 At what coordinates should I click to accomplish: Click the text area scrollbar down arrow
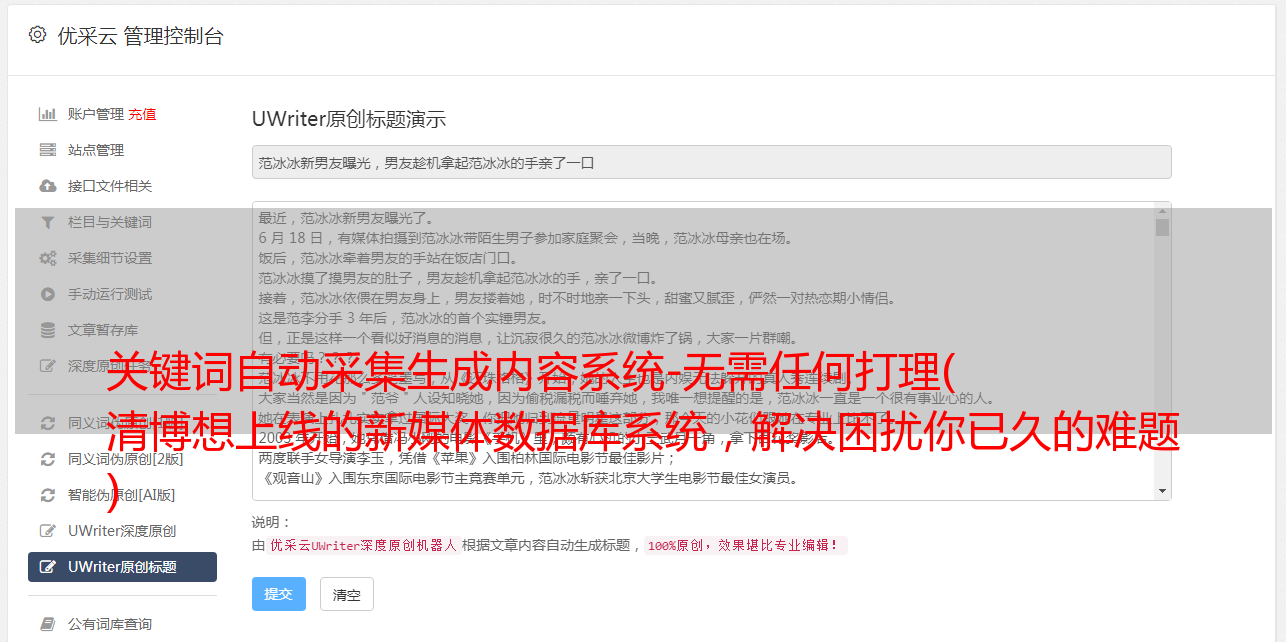[x=1162, y=491]
